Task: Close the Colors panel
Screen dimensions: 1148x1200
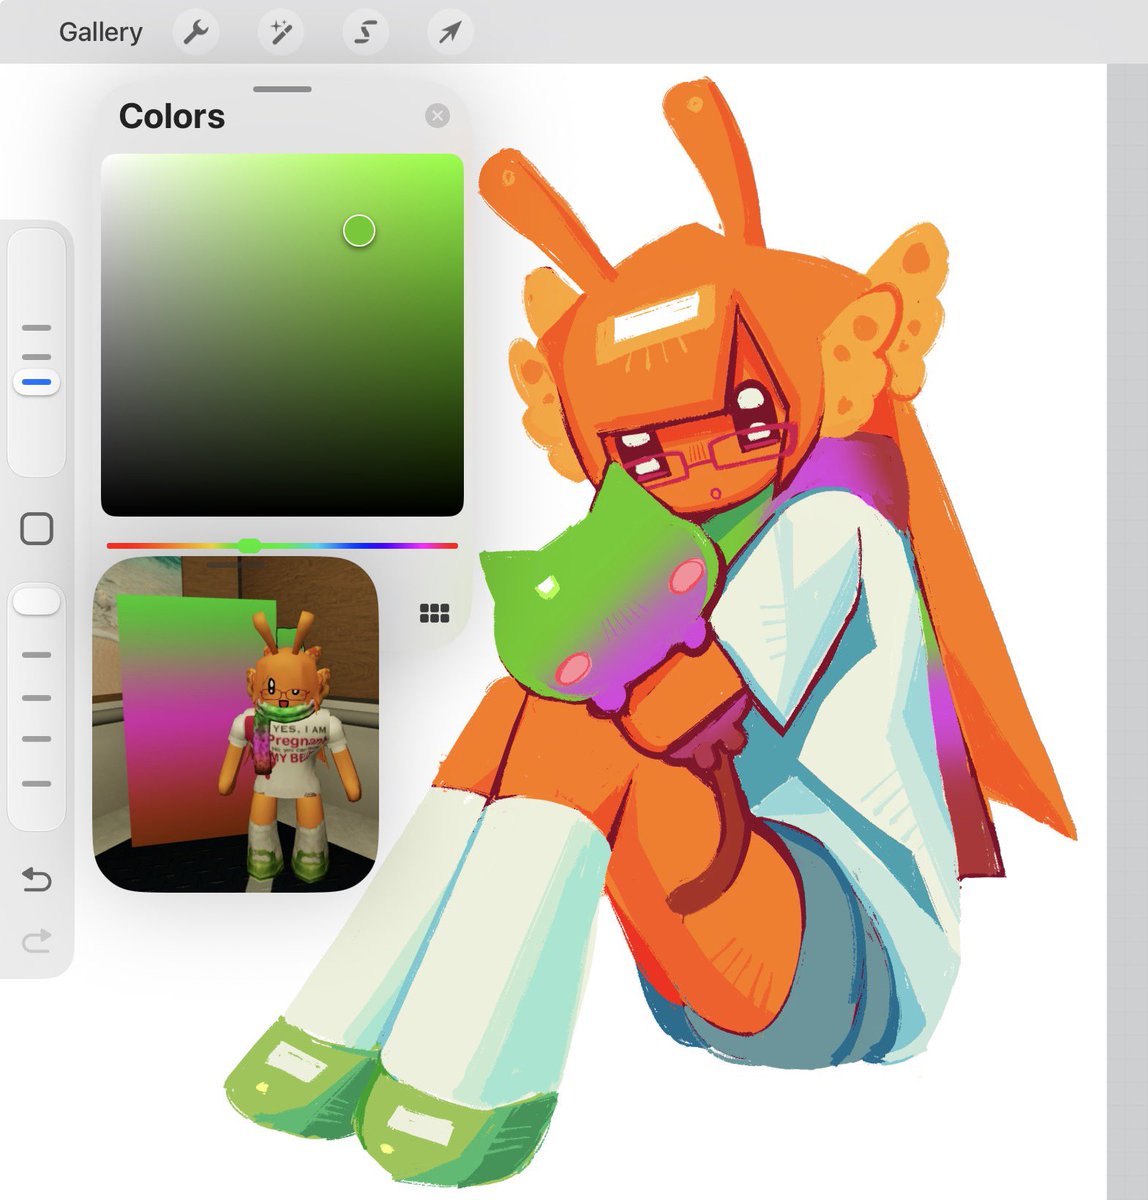Action: [x=437, y=116]
